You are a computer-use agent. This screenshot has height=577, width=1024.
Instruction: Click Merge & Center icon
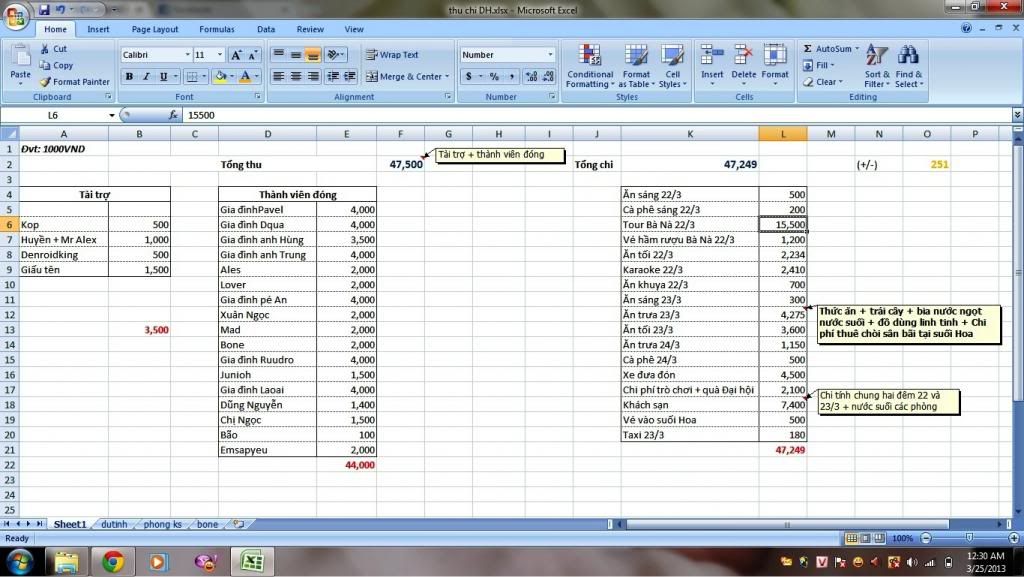click(x=372, y=77)
